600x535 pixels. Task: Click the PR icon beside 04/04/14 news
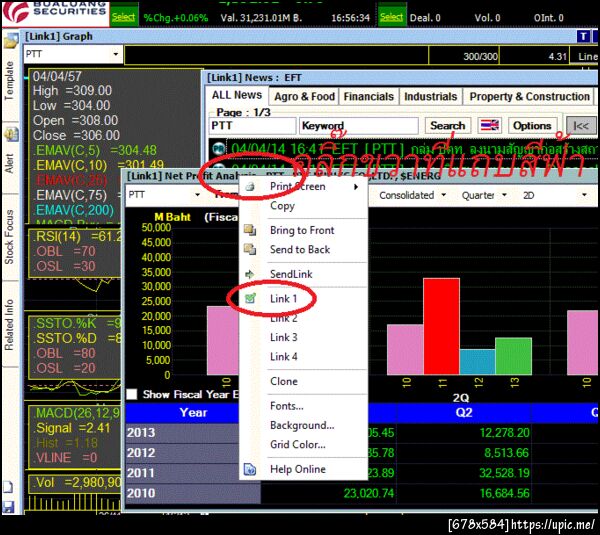tap(218, 148)
